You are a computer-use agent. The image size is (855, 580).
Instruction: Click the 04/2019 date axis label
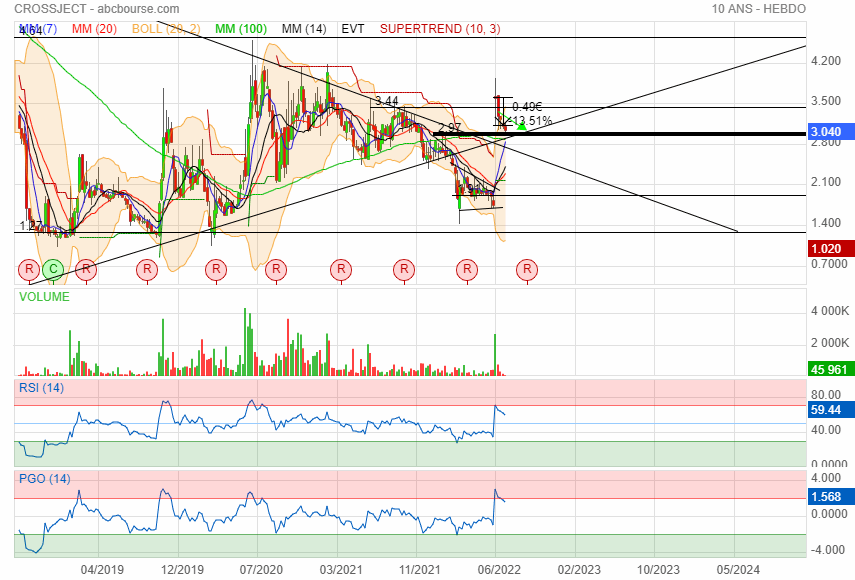102,570
